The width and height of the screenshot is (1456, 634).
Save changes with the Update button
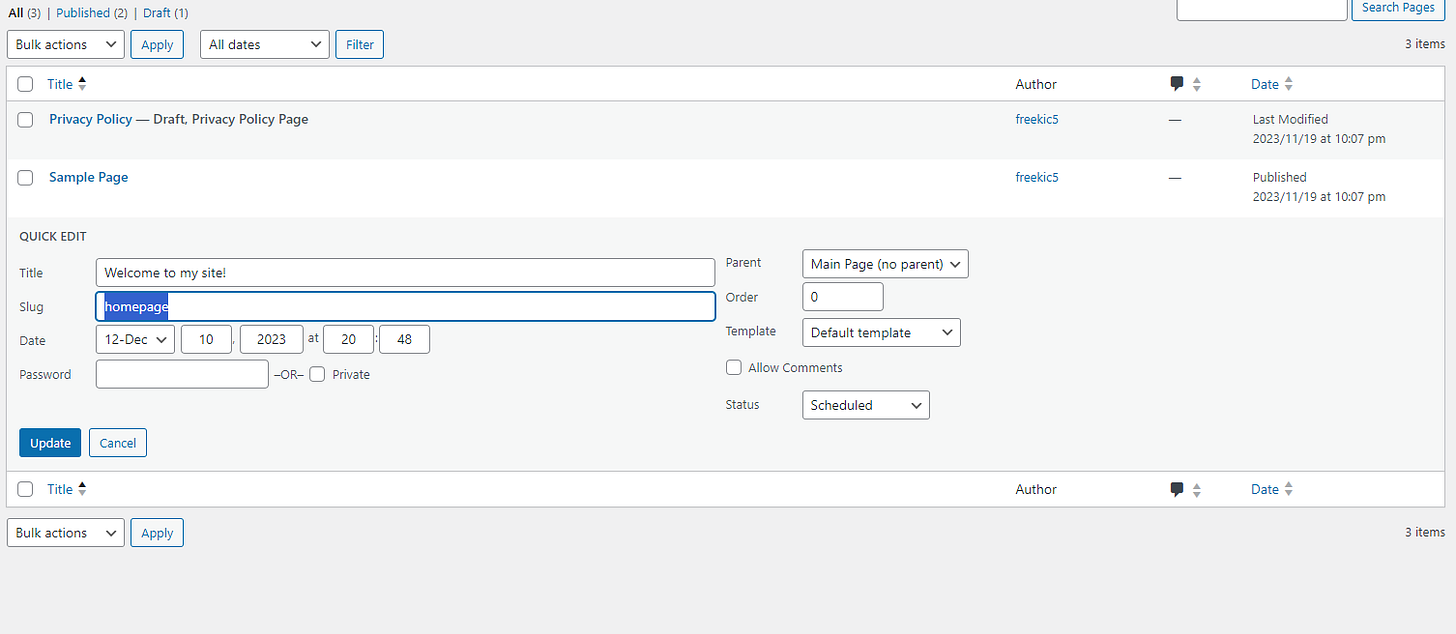pos(50,443)
